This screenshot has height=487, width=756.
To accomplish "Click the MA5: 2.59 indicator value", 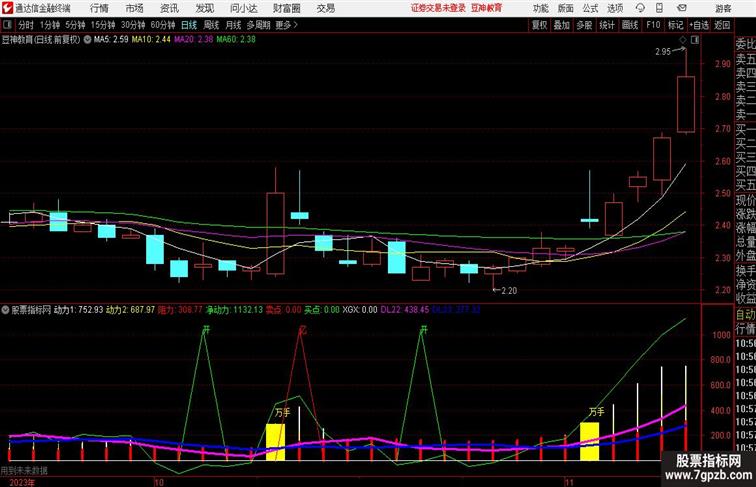I will point(111,40).
